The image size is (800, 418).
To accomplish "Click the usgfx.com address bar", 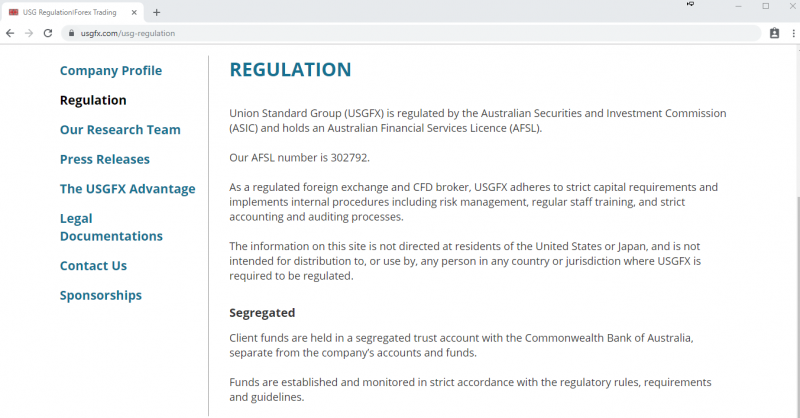I will click(411, 33).
